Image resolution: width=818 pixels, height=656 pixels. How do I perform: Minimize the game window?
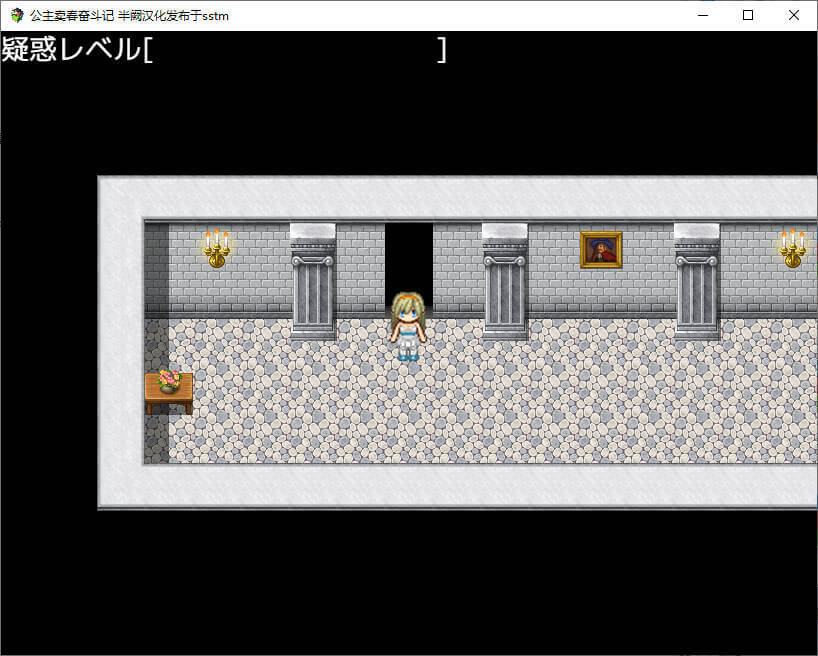(703, 15)
